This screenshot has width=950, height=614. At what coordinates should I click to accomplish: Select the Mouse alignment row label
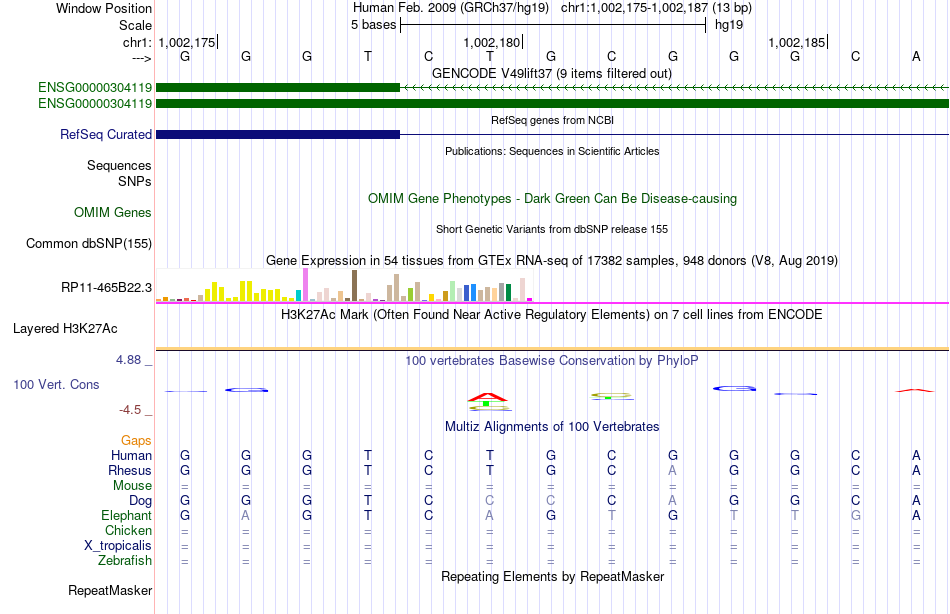pyautogui.click(x=132, y=486)
